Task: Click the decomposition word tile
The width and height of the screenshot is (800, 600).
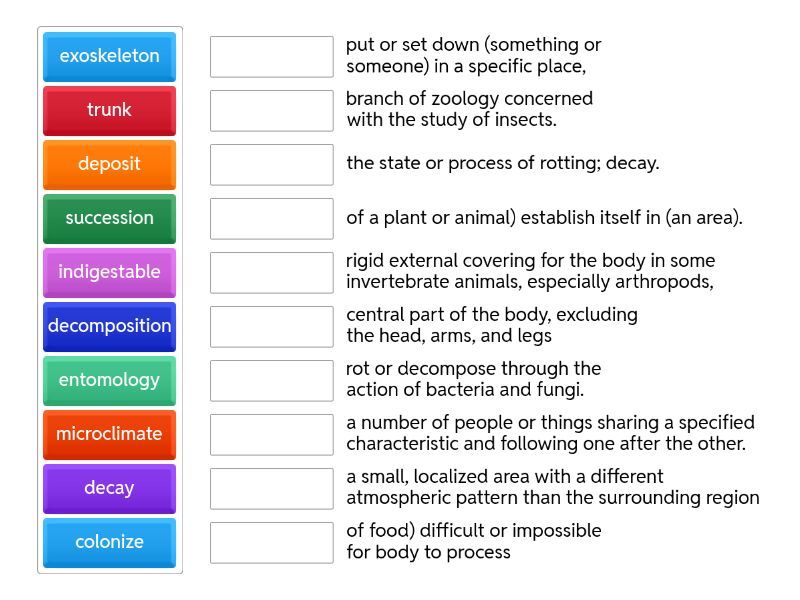Action: [109, 326]
